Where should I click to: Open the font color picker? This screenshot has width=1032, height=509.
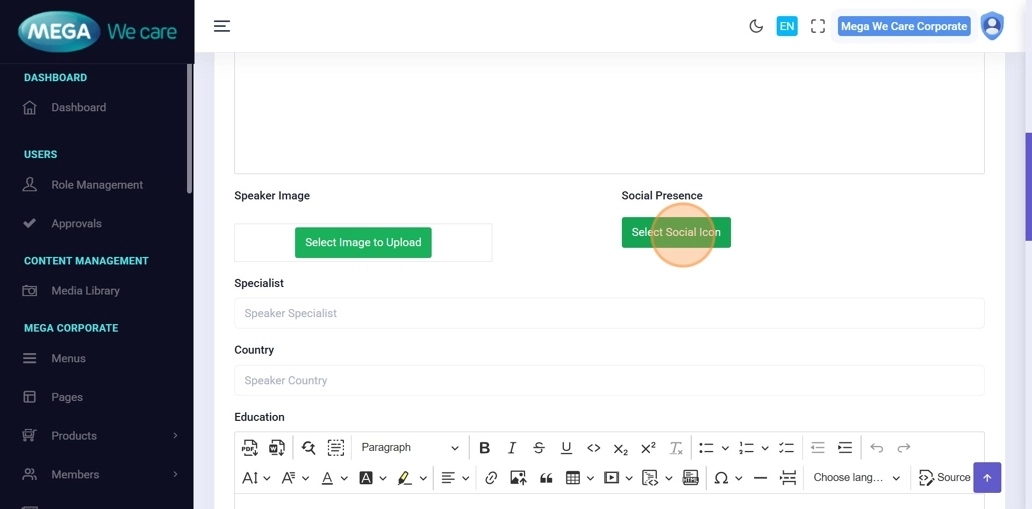327,478
